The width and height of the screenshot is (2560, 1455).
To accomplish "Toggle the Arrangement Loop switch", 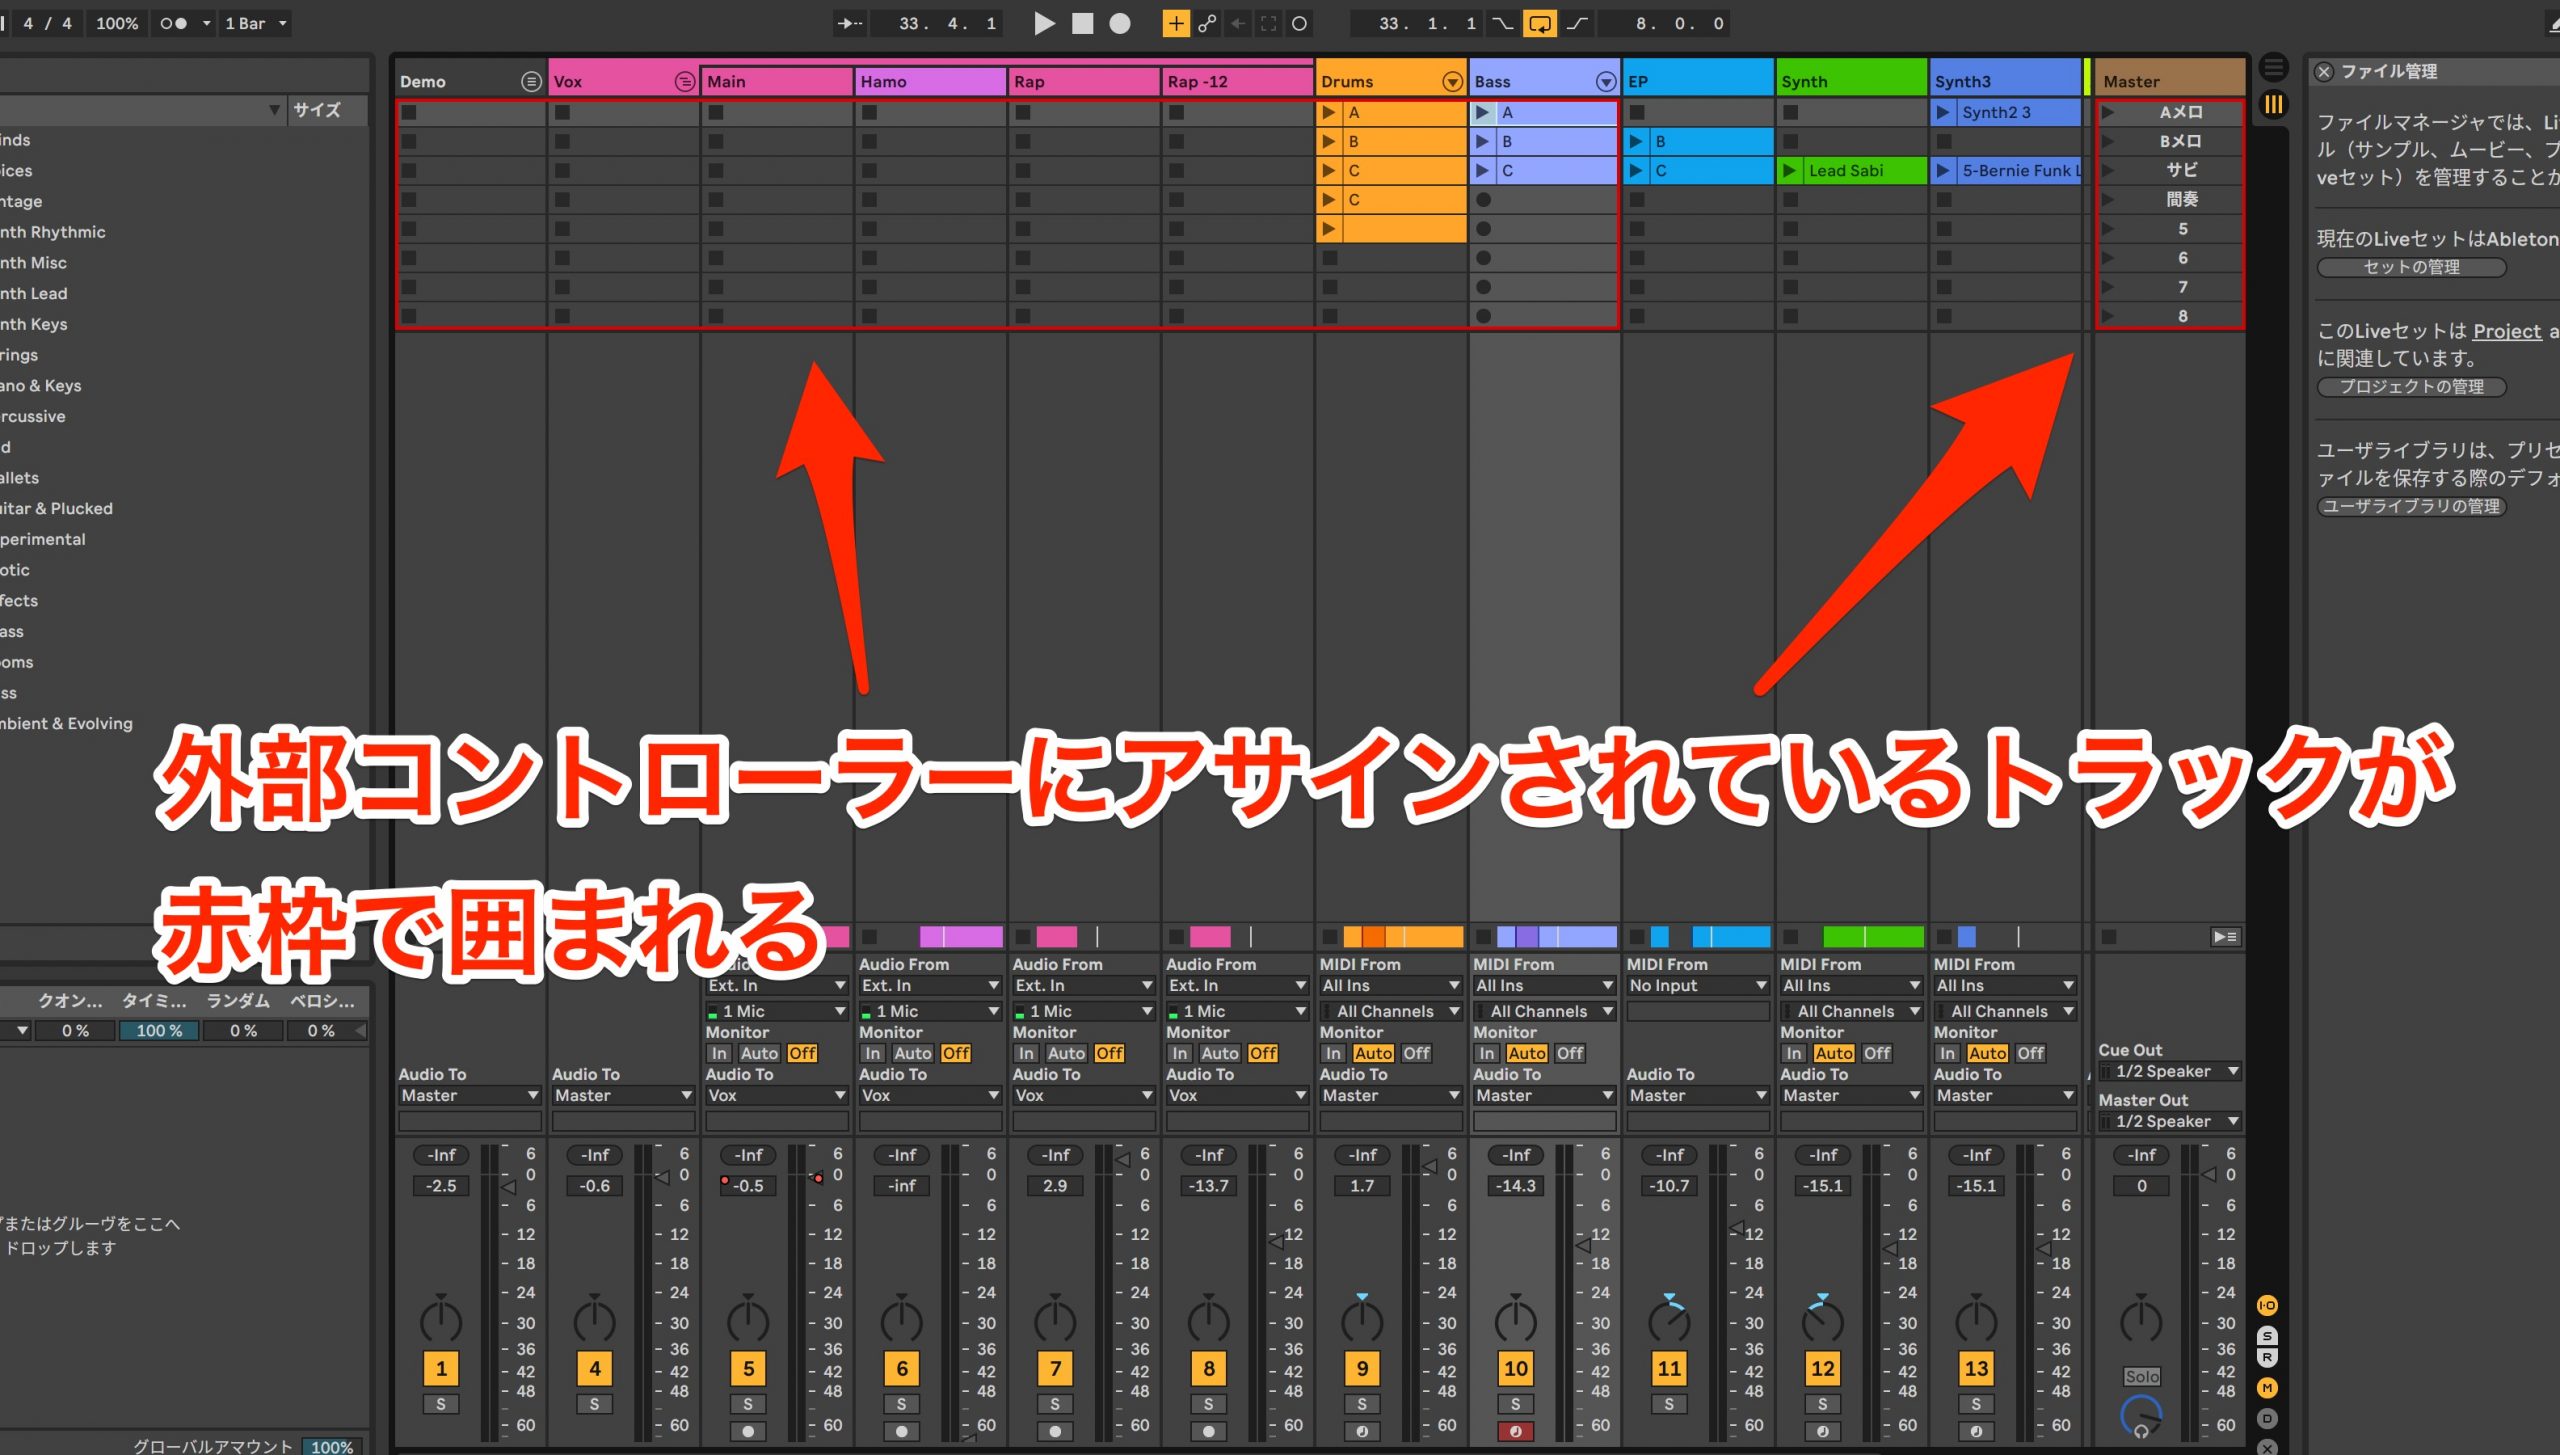I will (x=1540, y=23).
